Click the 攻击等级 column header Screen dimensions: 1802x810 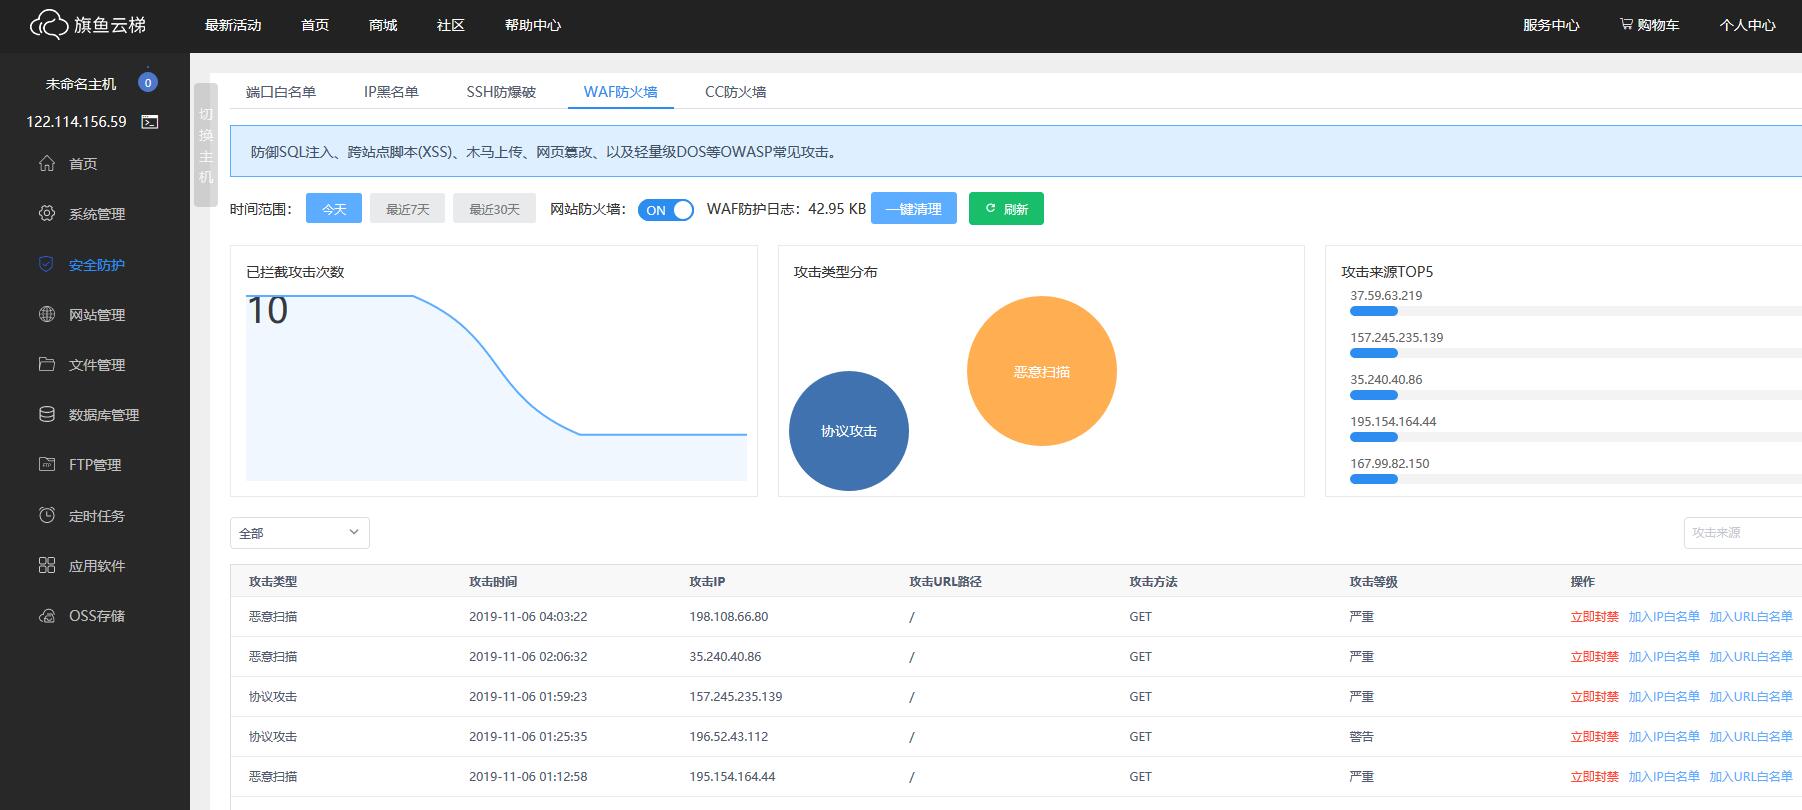pyautogui.click(x=1373, y=582)
